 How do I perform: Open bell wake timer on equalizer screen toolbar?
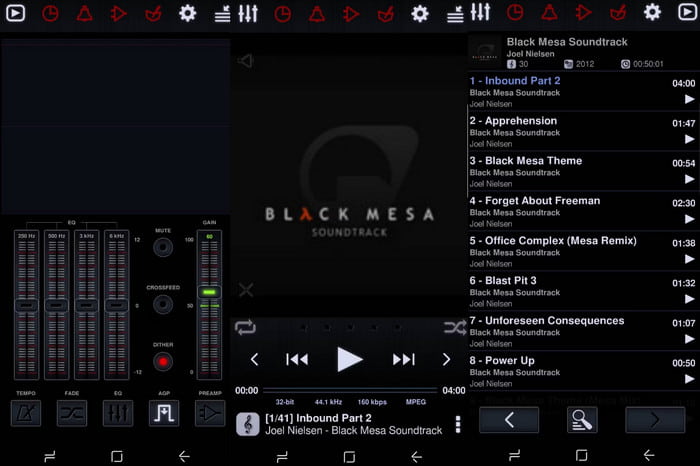(x=84, y=14)
